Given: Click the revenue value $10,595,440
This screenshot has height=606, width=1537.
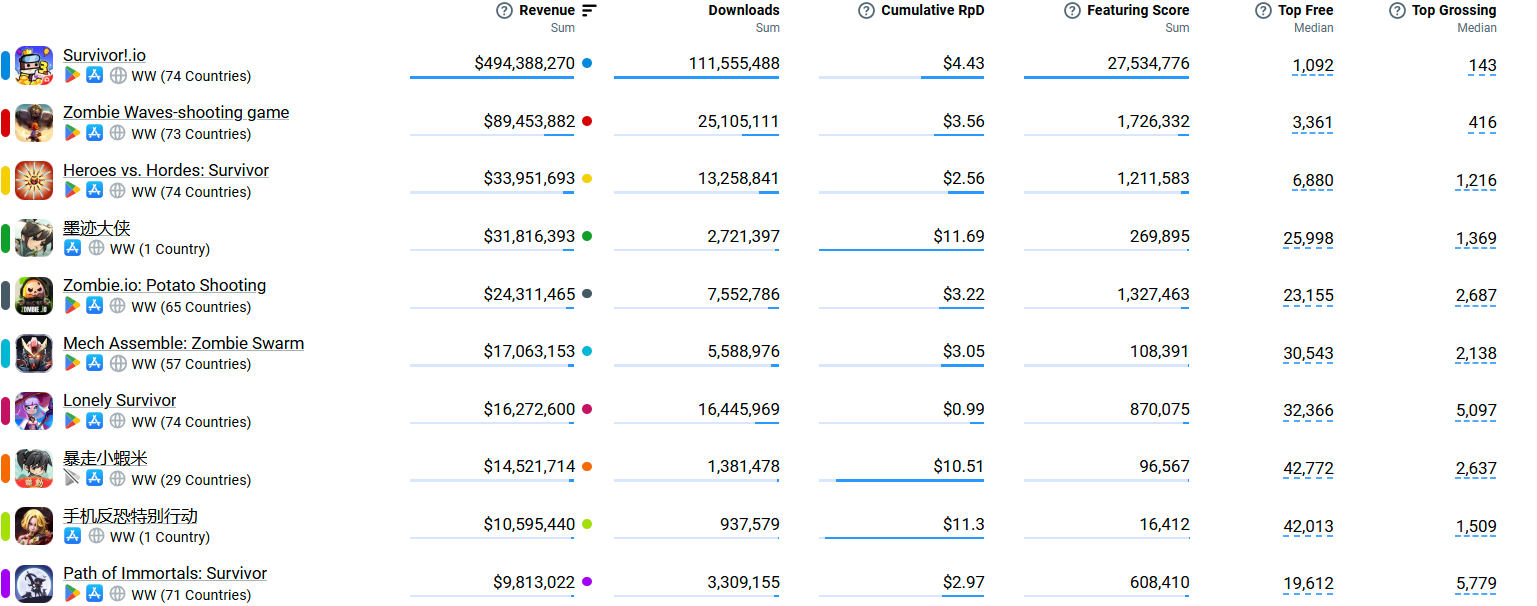Looking at the screenshot, I should (530, 524).
